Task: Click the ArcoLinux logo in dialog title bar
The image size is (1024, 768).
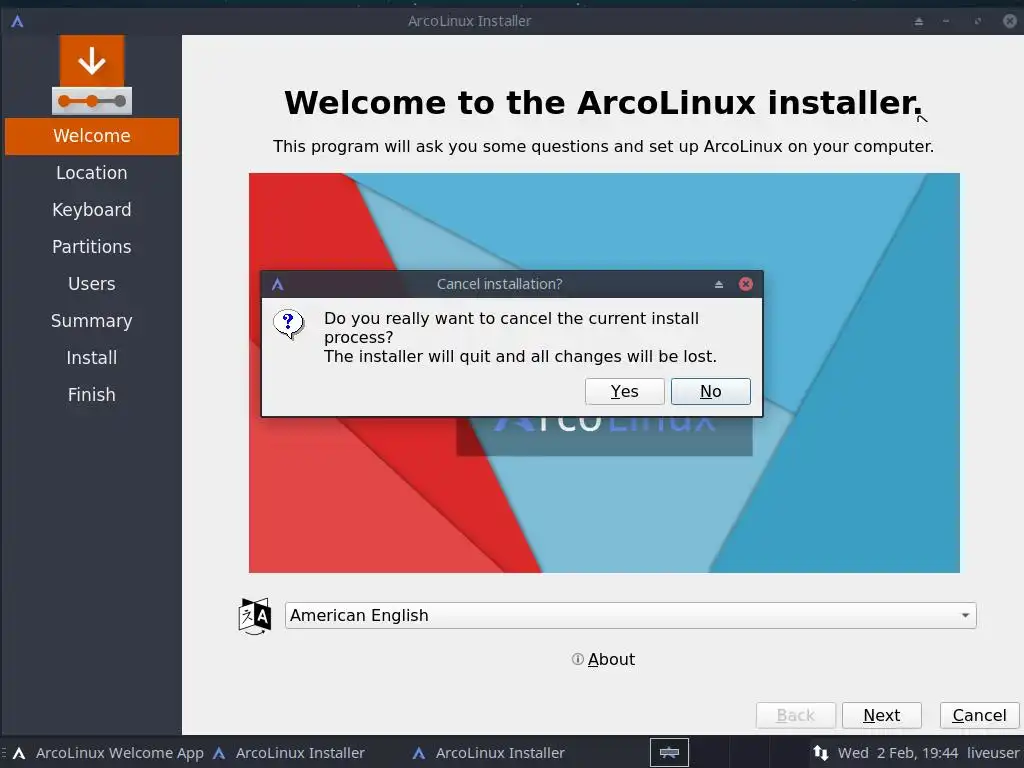Action: click(x=278, y=284)
